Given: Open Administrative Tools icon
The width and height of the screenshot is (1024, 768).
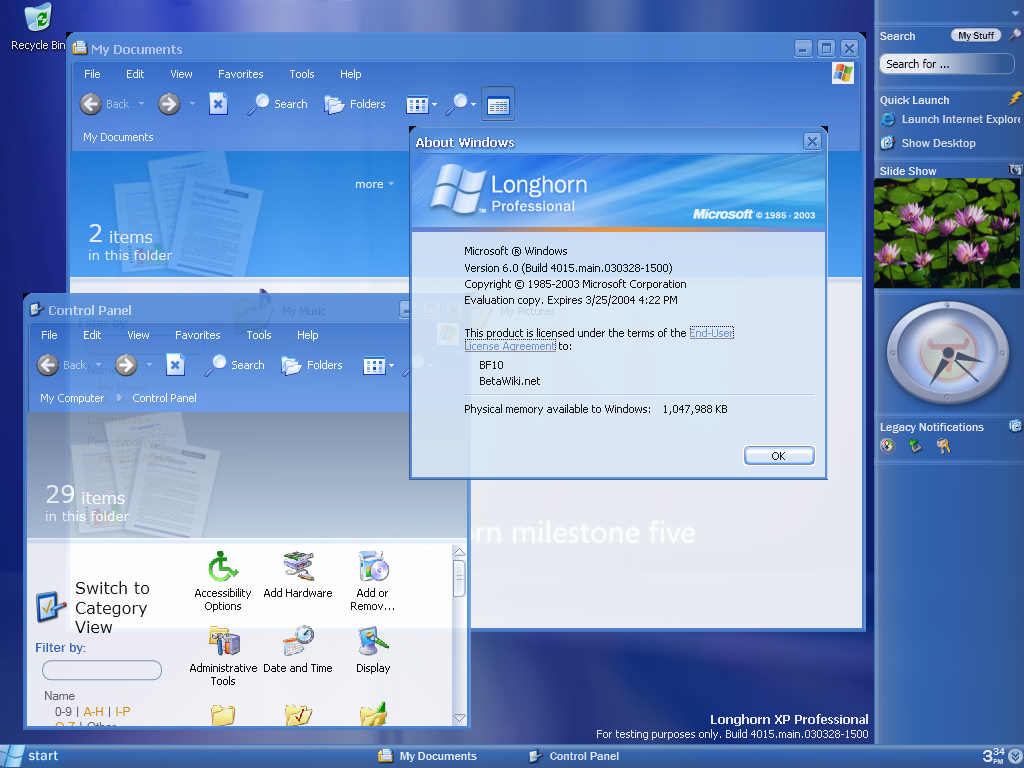Looking at the screenshot, I should click(x=223, y=643).
